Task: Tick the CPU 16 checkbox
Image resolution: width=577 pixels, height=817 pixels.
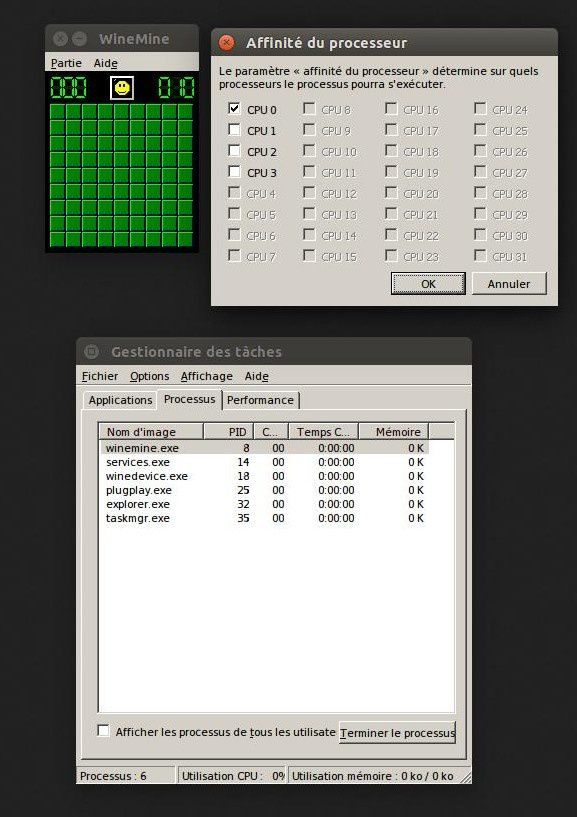Action: point(391,108)
